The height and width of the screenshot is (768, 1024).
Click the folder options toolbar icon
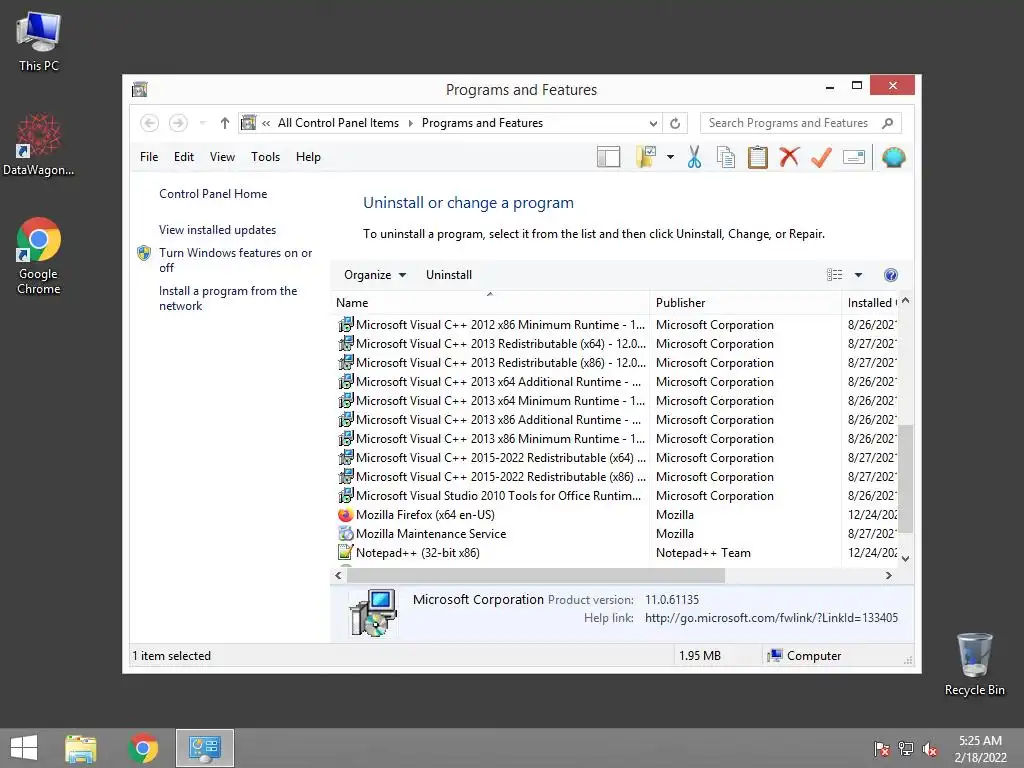646,157
